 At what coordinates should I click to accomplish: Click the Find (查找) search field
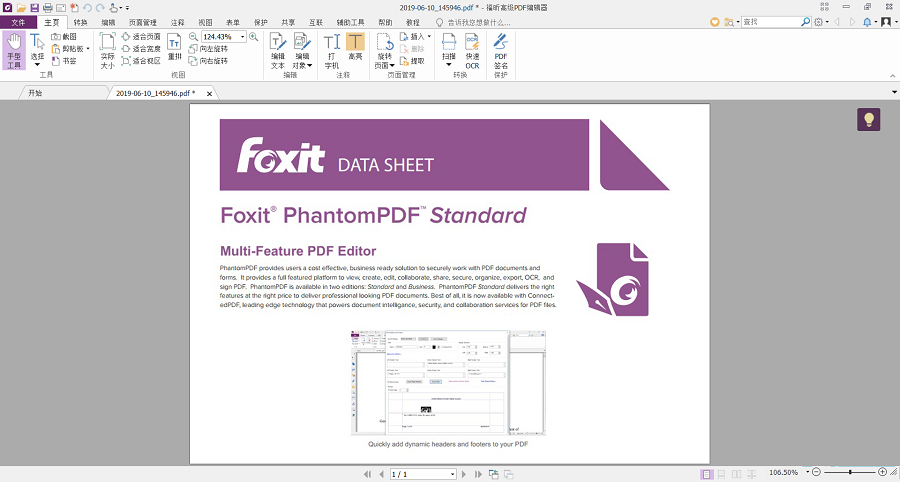(771, 22)
